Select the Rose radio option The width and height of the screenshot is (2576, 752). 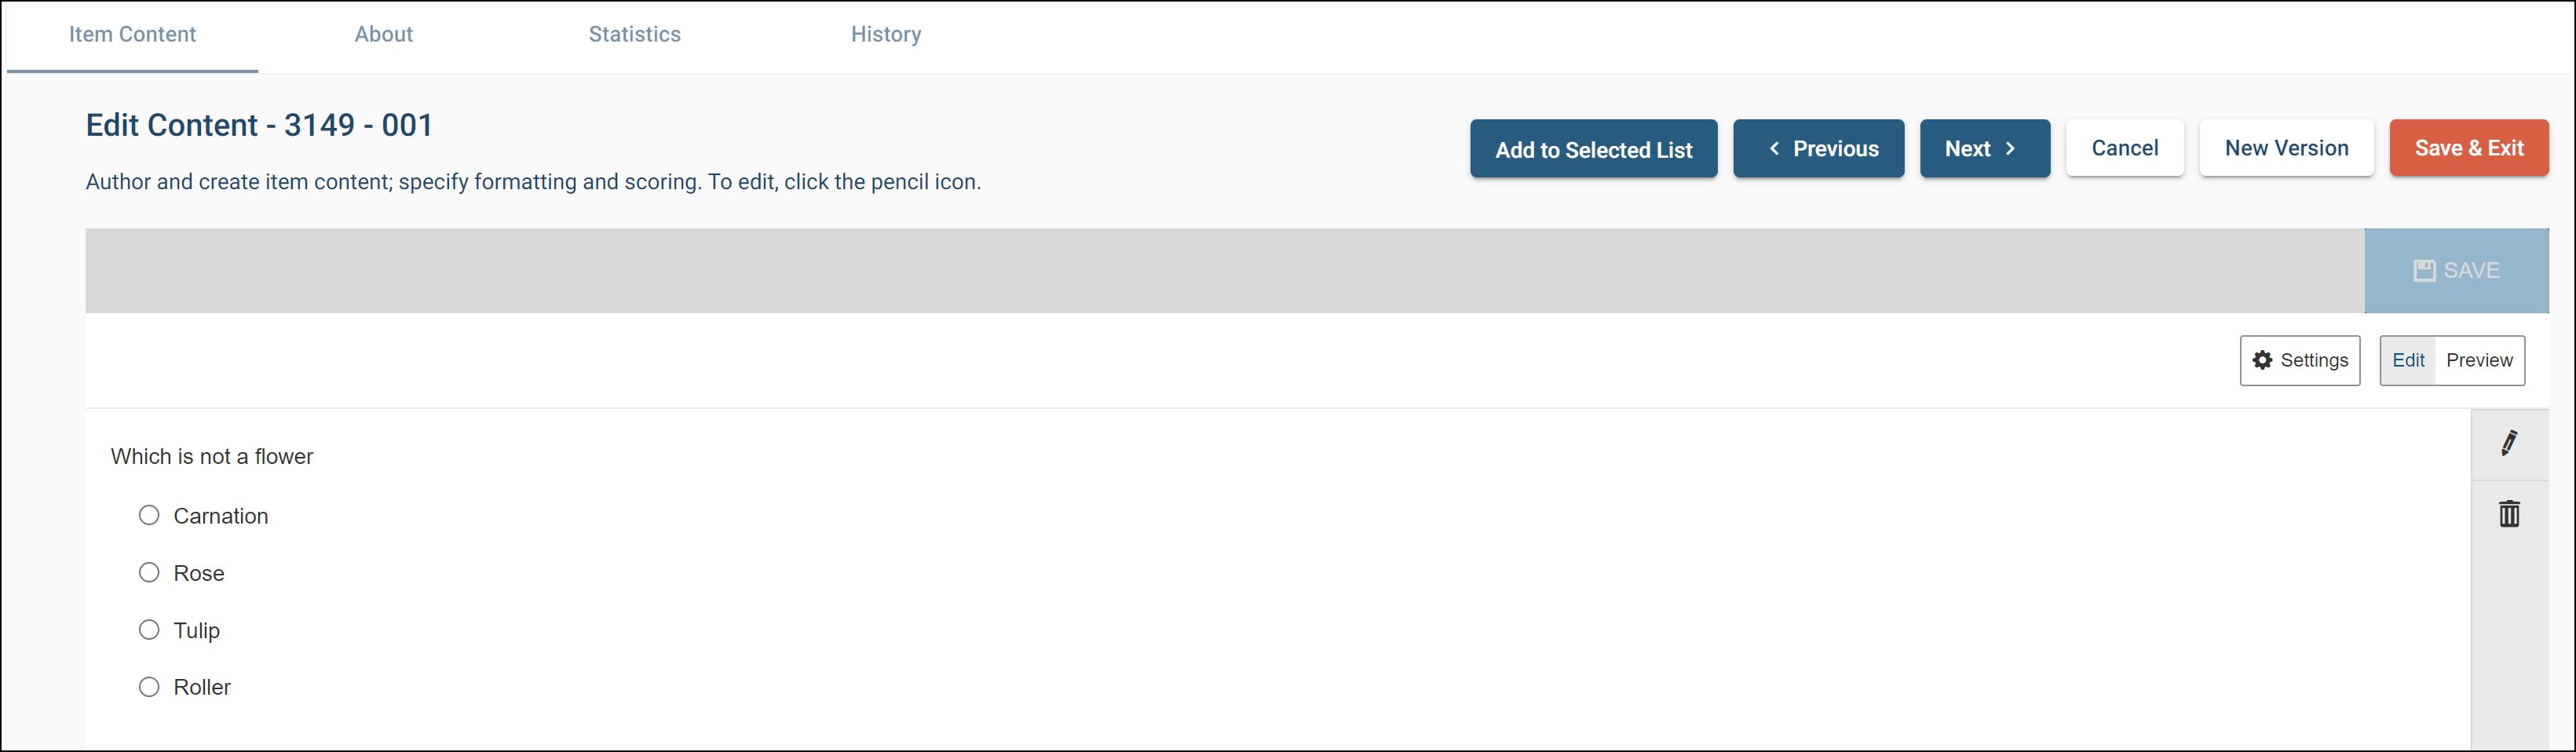click(x=149, y=572)
